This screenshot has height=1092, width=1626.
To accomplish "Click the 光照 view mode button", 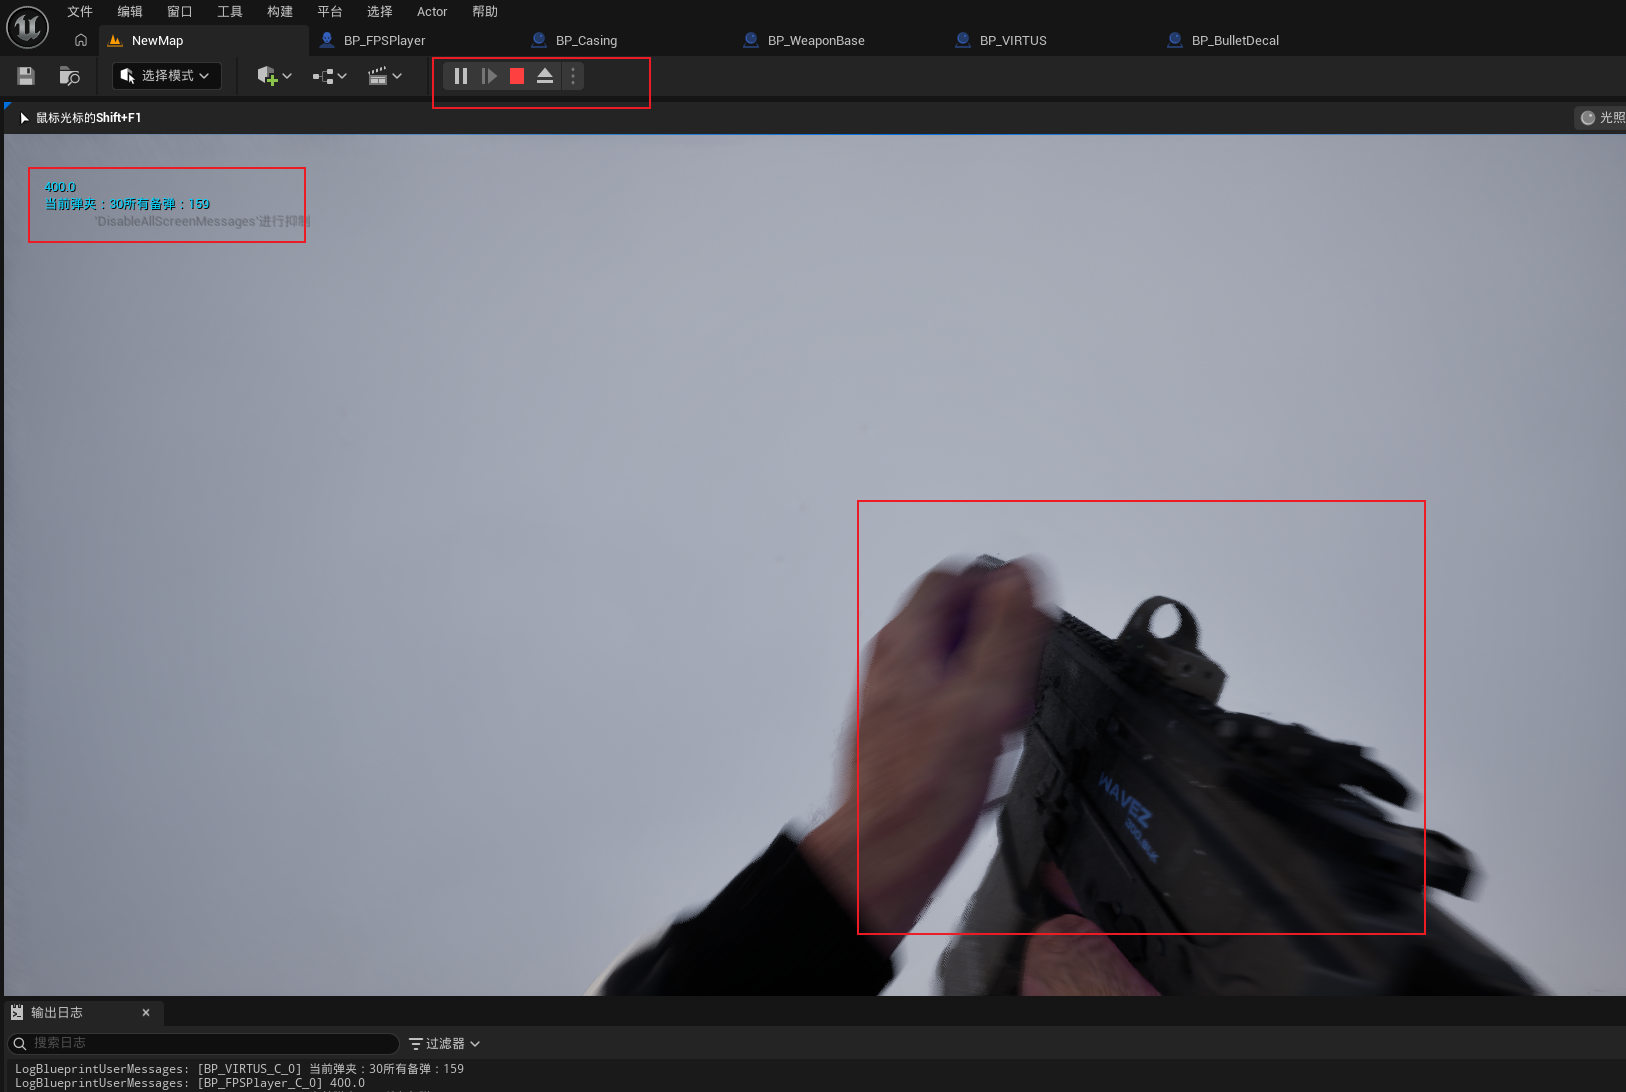I will coord(1602,118).
